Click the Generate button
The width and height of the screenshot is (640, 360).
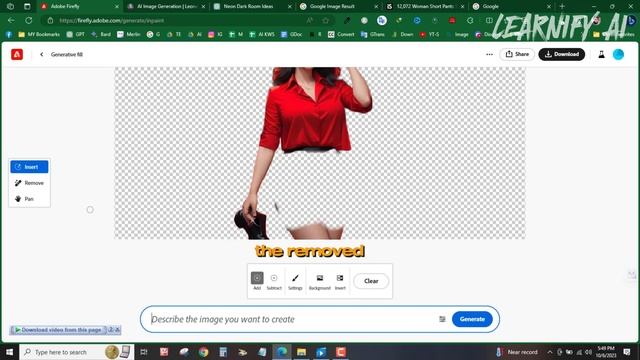click(472, 319)
